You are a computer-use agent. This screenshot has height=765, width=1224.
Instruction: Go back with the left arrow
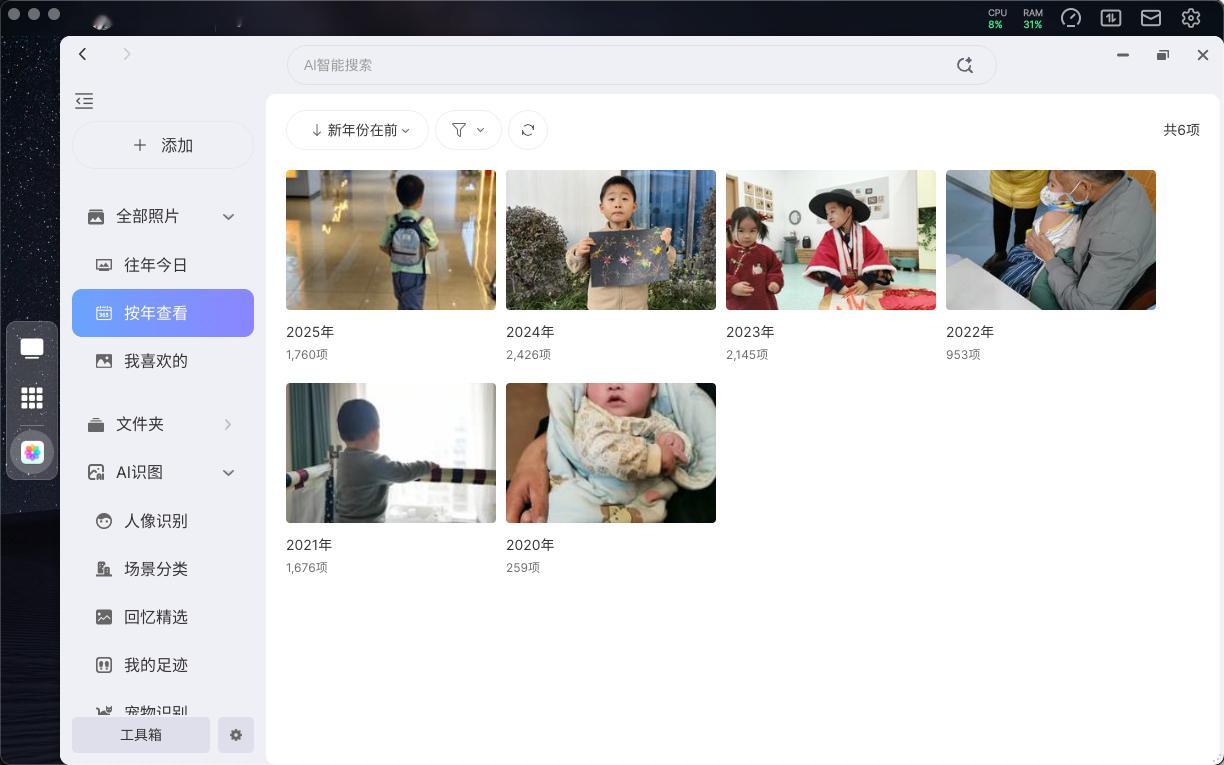pyautogui.click(x=83, y=54)
